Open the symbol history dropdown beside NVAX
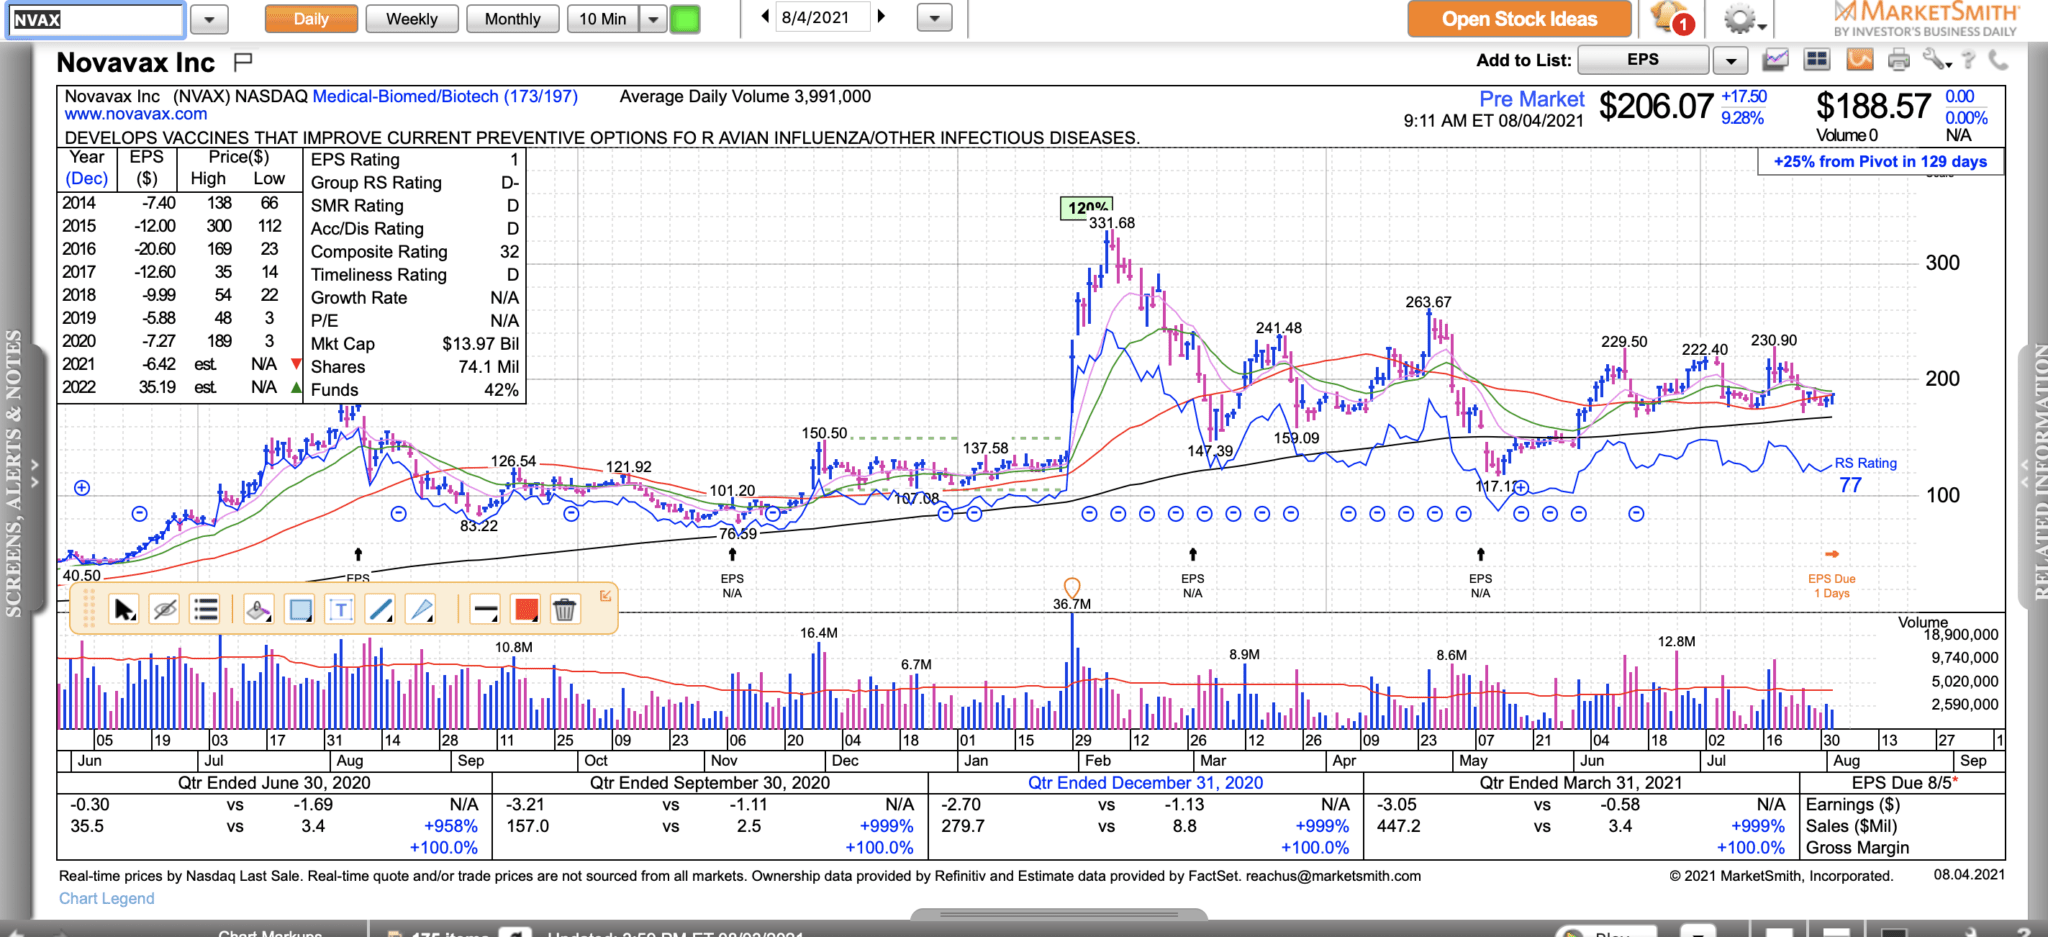 click(x=209, y=19)
